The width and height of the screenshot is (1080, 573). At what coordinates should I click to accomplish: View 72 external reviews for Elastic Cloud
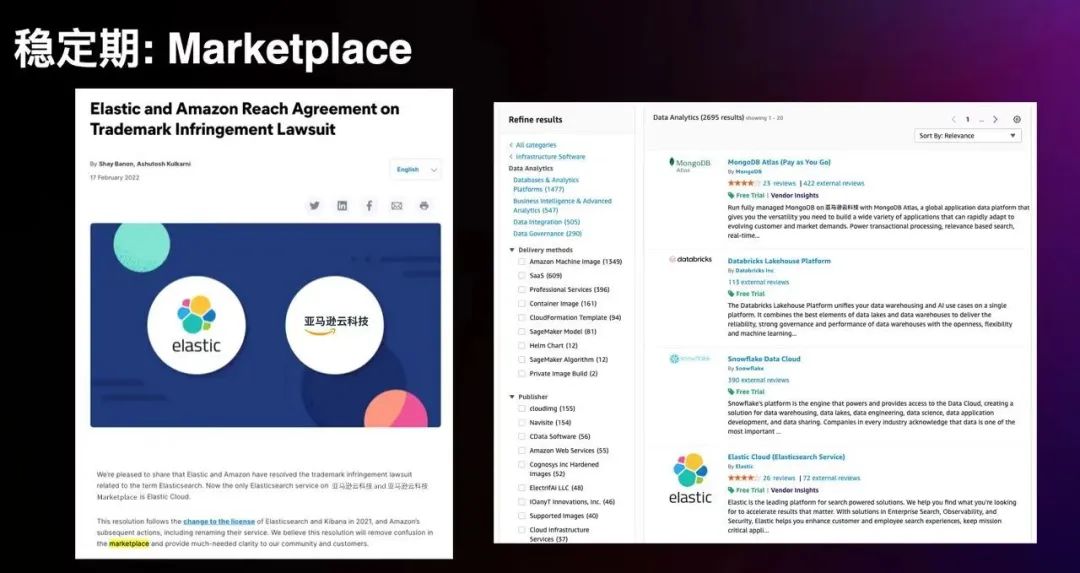[x=831, y=478]
